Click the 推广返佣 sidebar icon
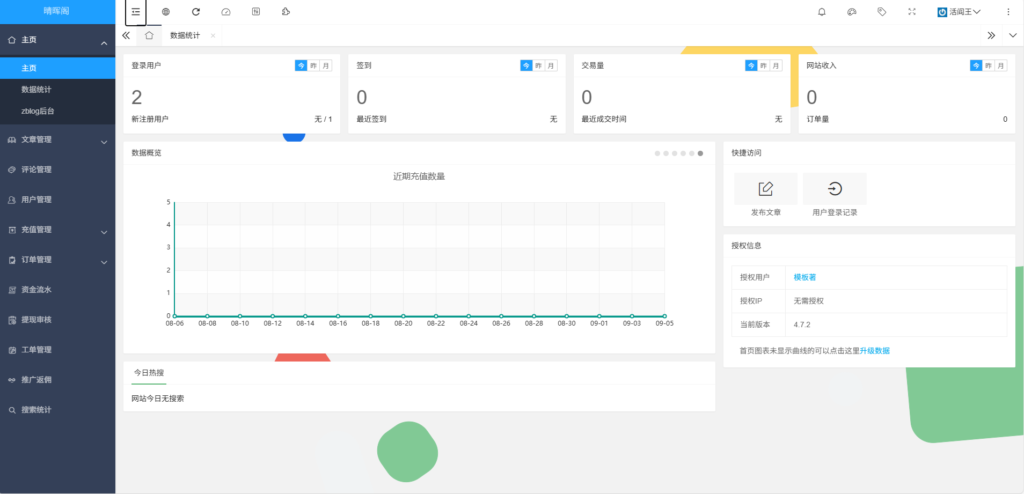The width and height of the screenshot is (1024, 494). click(x=11, y=380)
